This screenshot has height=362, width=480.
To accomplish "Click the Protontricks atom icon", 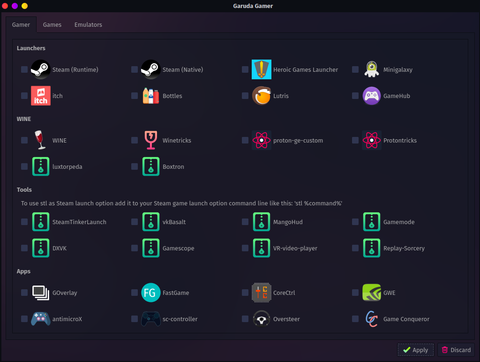I will point(372,140).
